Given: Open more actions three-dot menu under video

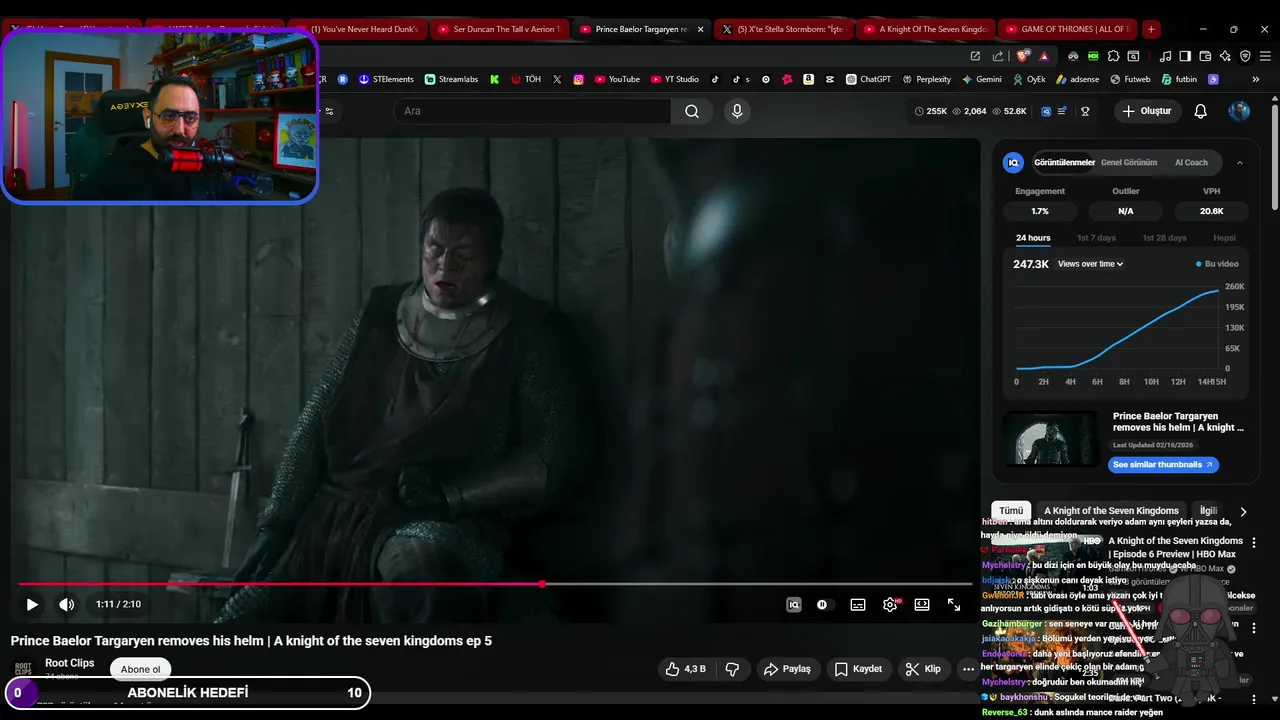Looking at the screenshot, I should click(968, 669).
